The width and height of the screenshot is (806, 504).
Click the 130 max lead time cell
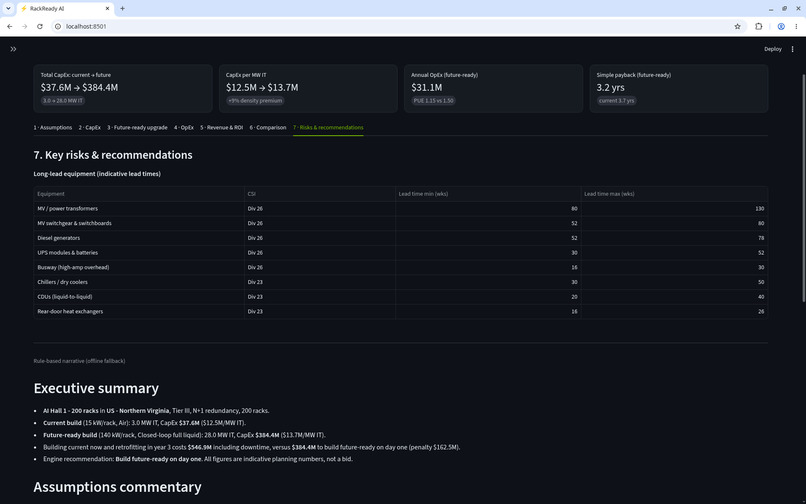pyautogui.click(x=674, y=209)
